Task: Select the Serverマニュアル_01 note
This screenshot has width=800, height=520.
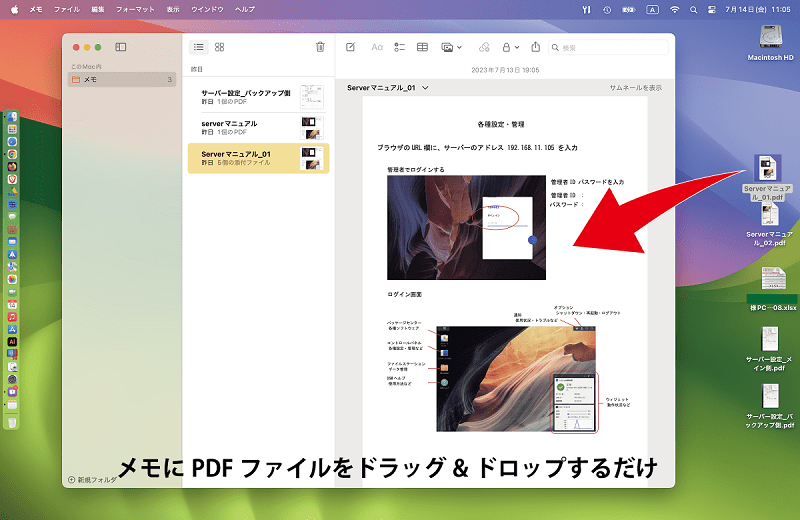Action: (258, 158)
